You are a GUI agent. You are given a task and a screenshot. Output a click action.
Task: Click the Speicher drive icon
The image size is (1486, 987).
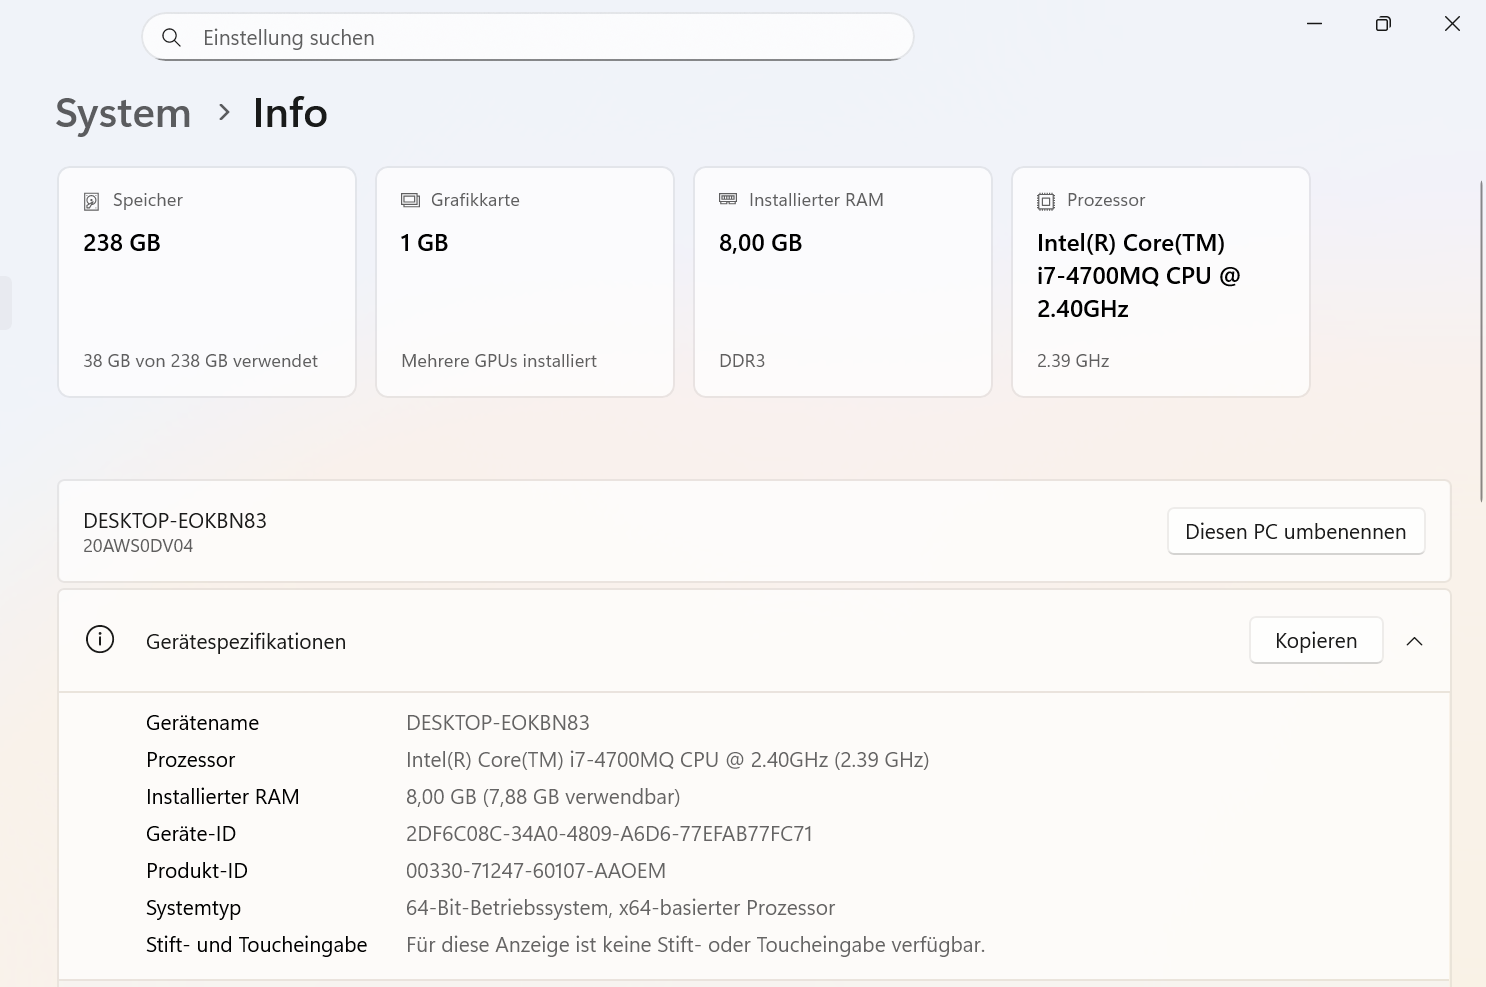coord(91,201)
